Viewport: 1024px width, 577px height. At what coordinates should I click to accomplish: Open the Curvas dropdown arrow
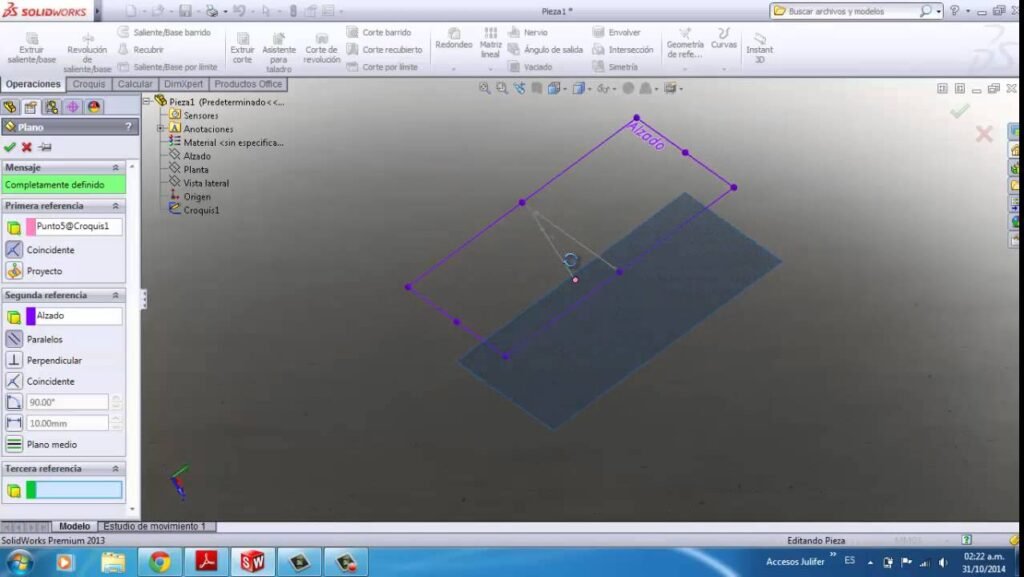[x=724, y=68]
